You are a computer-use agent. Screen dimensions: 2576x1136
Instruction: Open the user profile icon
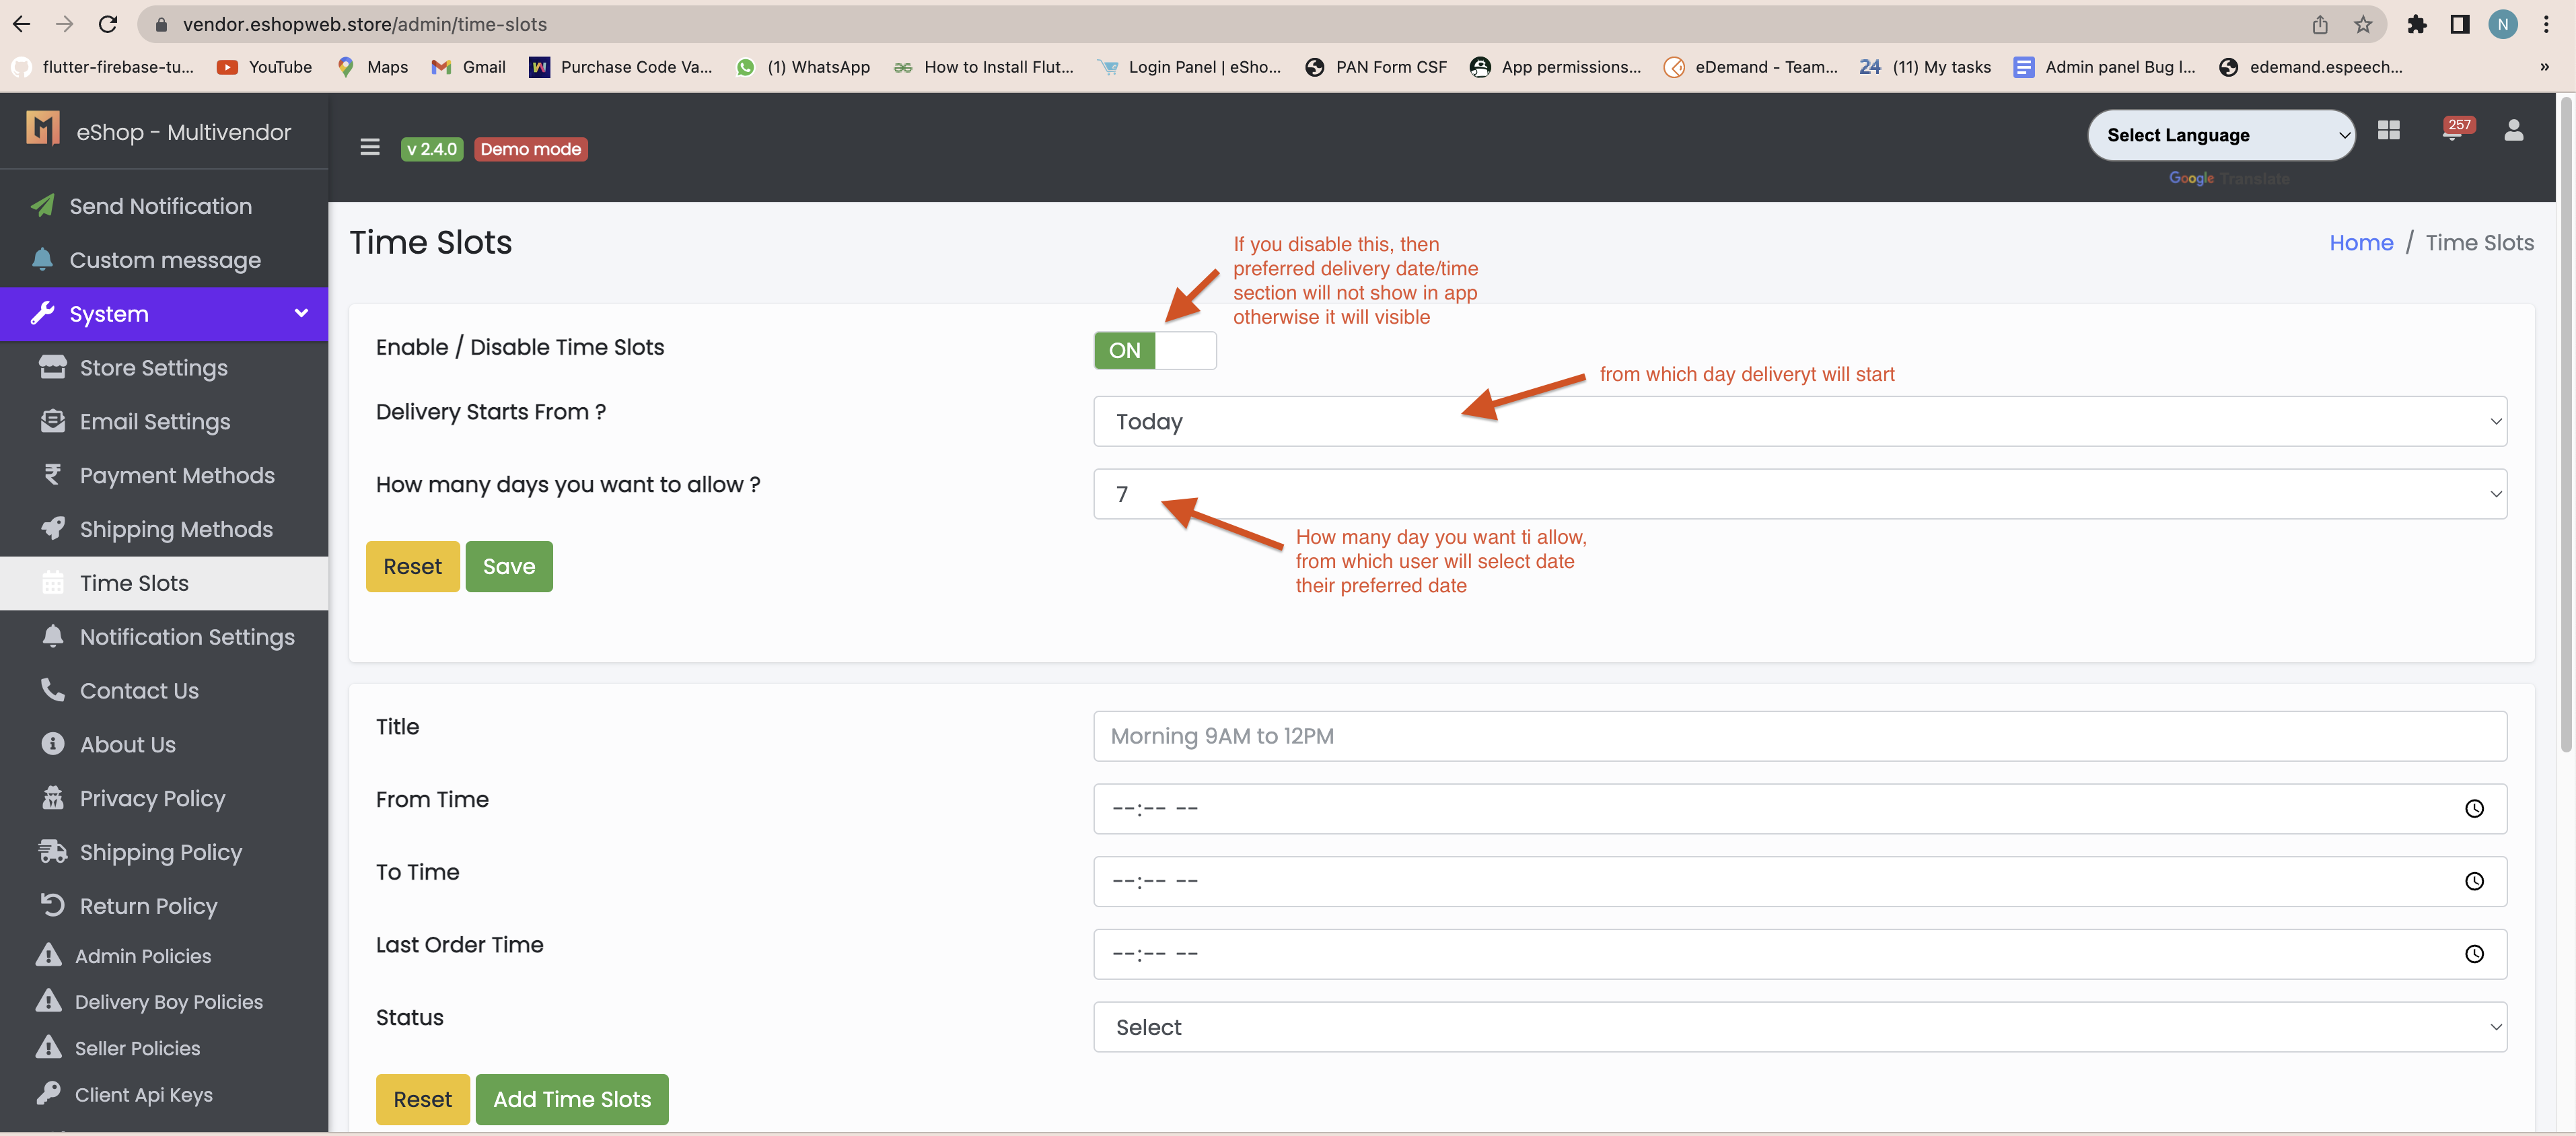coord(2513,131)
